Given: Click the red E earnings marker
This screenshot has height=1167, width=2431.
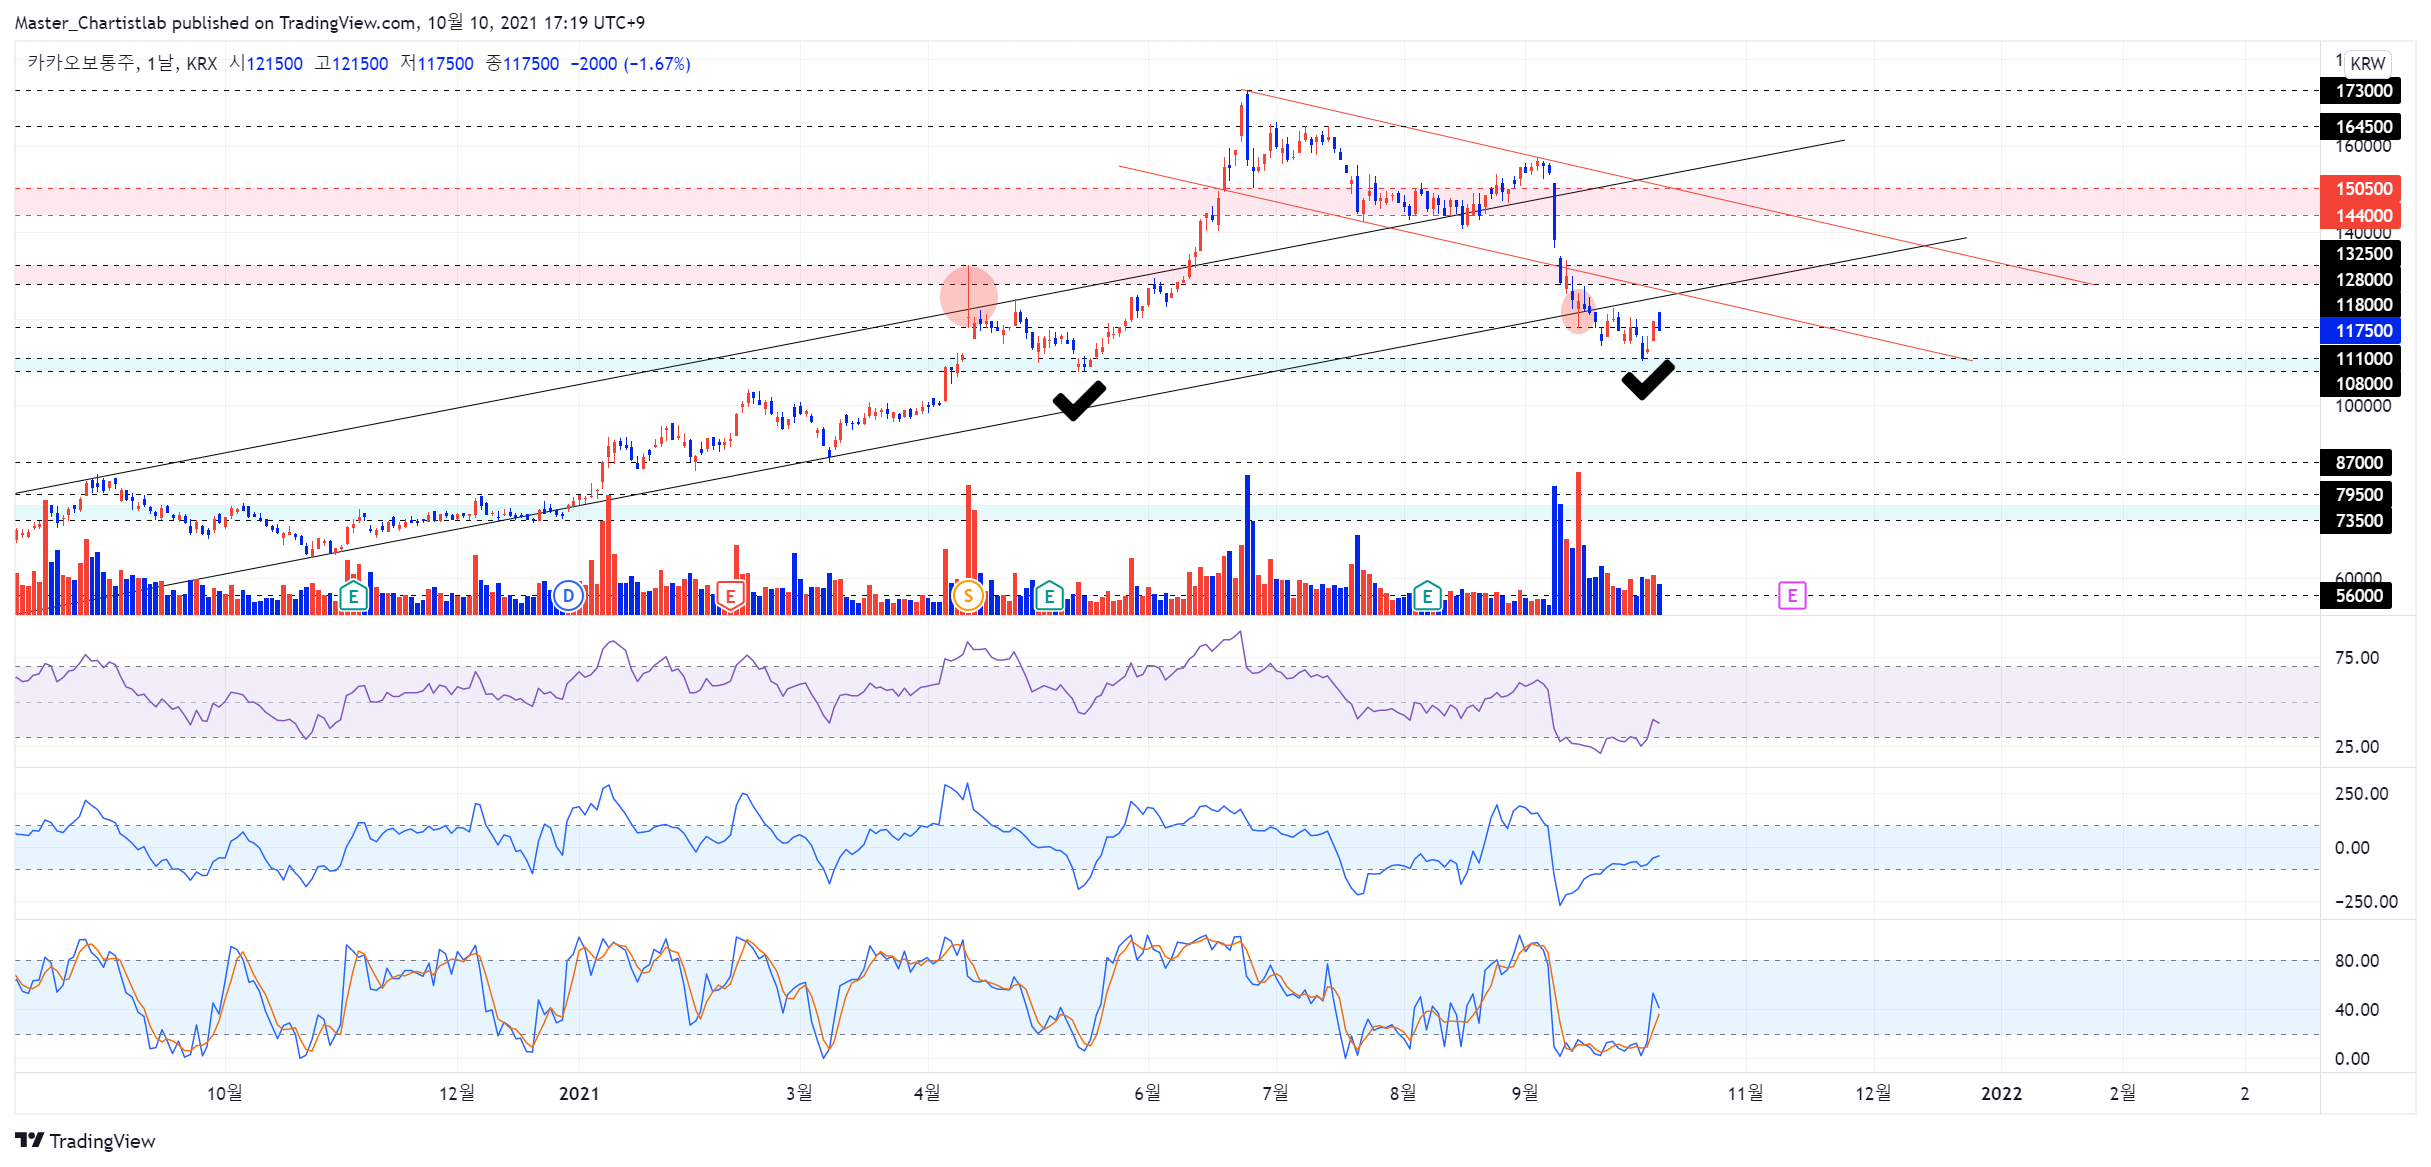Looking at the screenshot, I should 731,597.
